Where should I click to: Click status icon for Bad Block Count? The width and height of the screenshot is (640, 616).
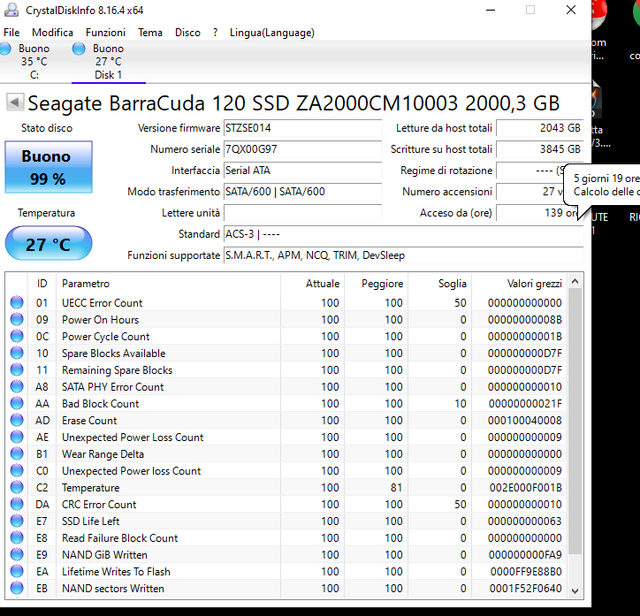17,403
